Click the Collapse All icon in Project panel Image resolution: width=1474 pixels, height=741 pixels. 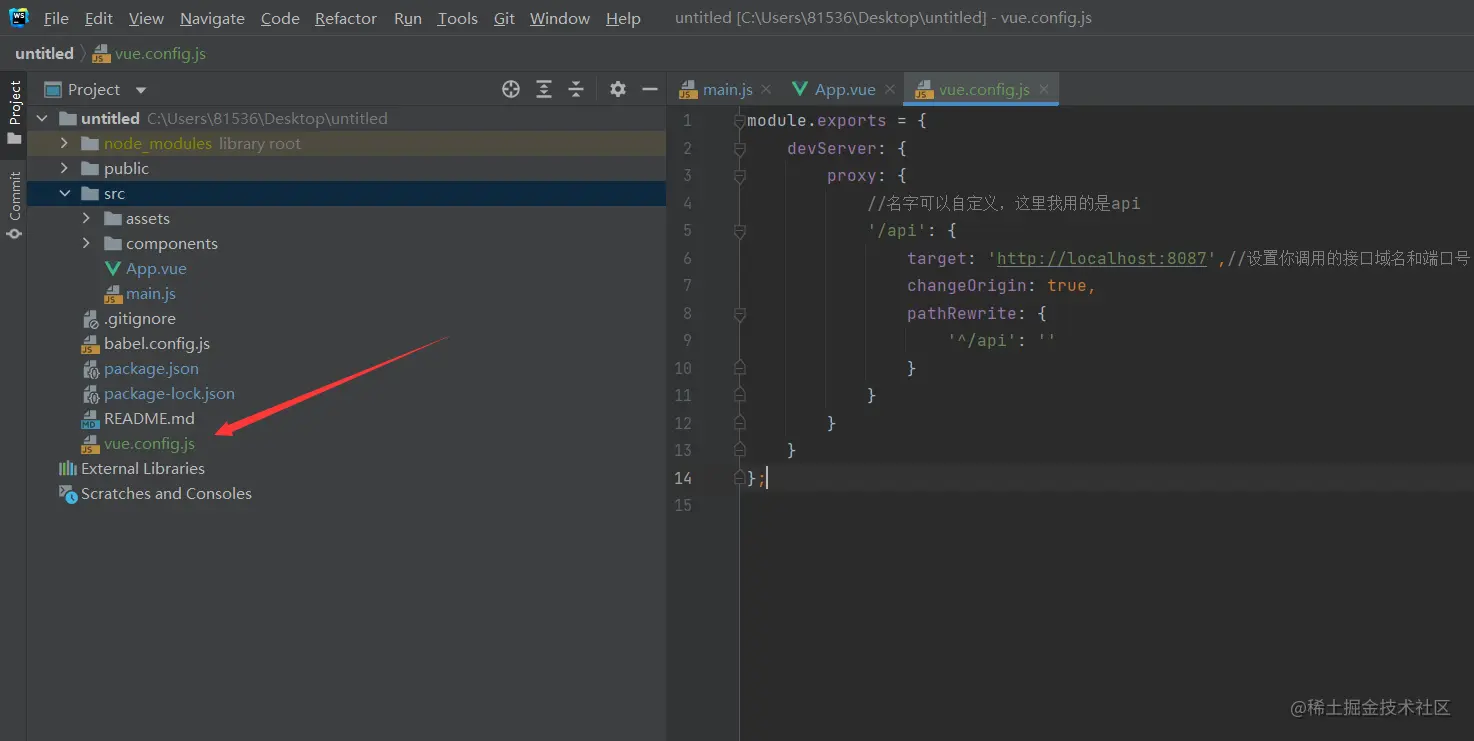click(576, 89)
